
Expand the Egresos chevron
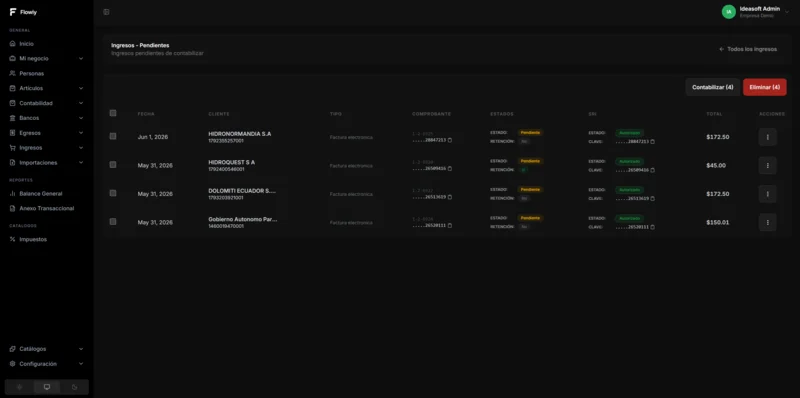[x=81, y=133]
